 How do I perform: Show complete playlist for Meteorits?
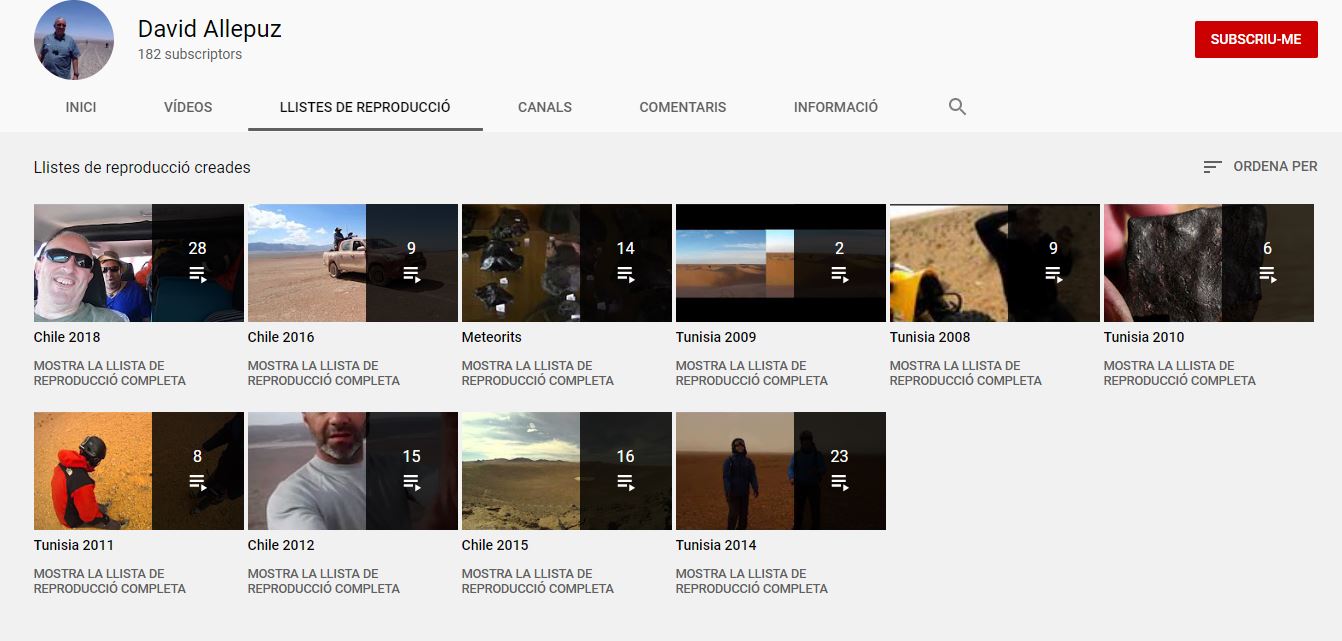pyautogui.click(x=538, y=373)
